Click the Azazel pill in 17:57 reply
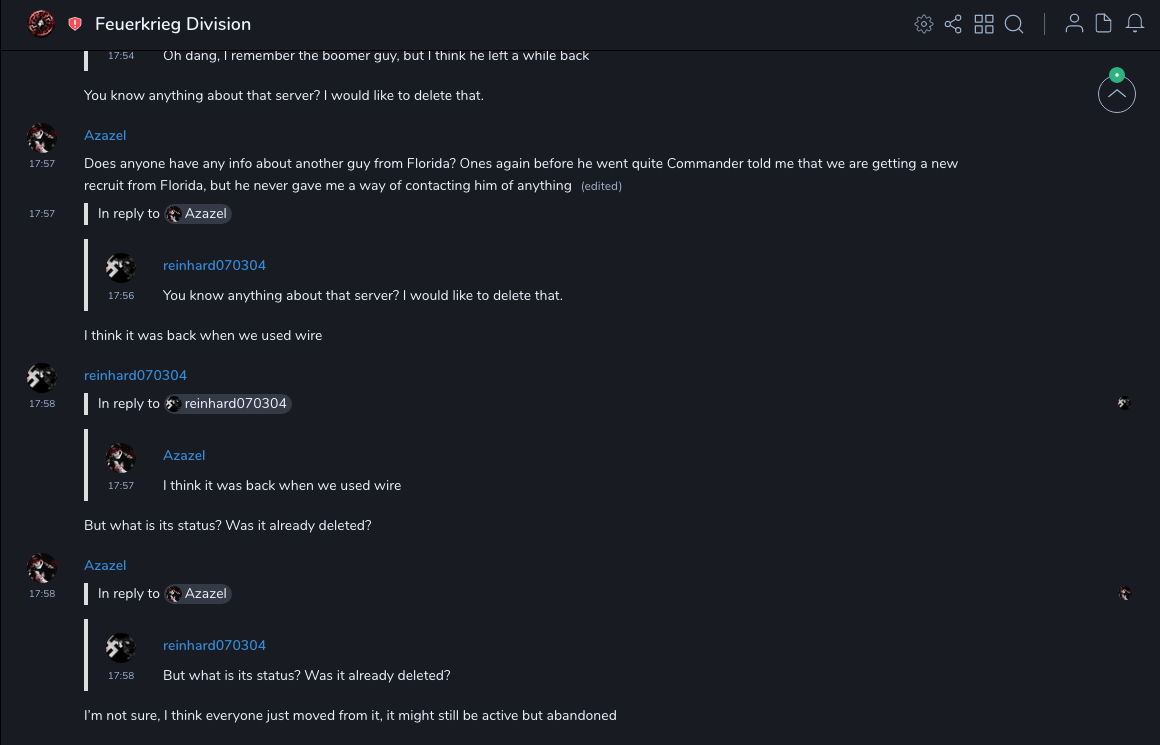This screenshot has height=745, width=1160. click(198, 214)
